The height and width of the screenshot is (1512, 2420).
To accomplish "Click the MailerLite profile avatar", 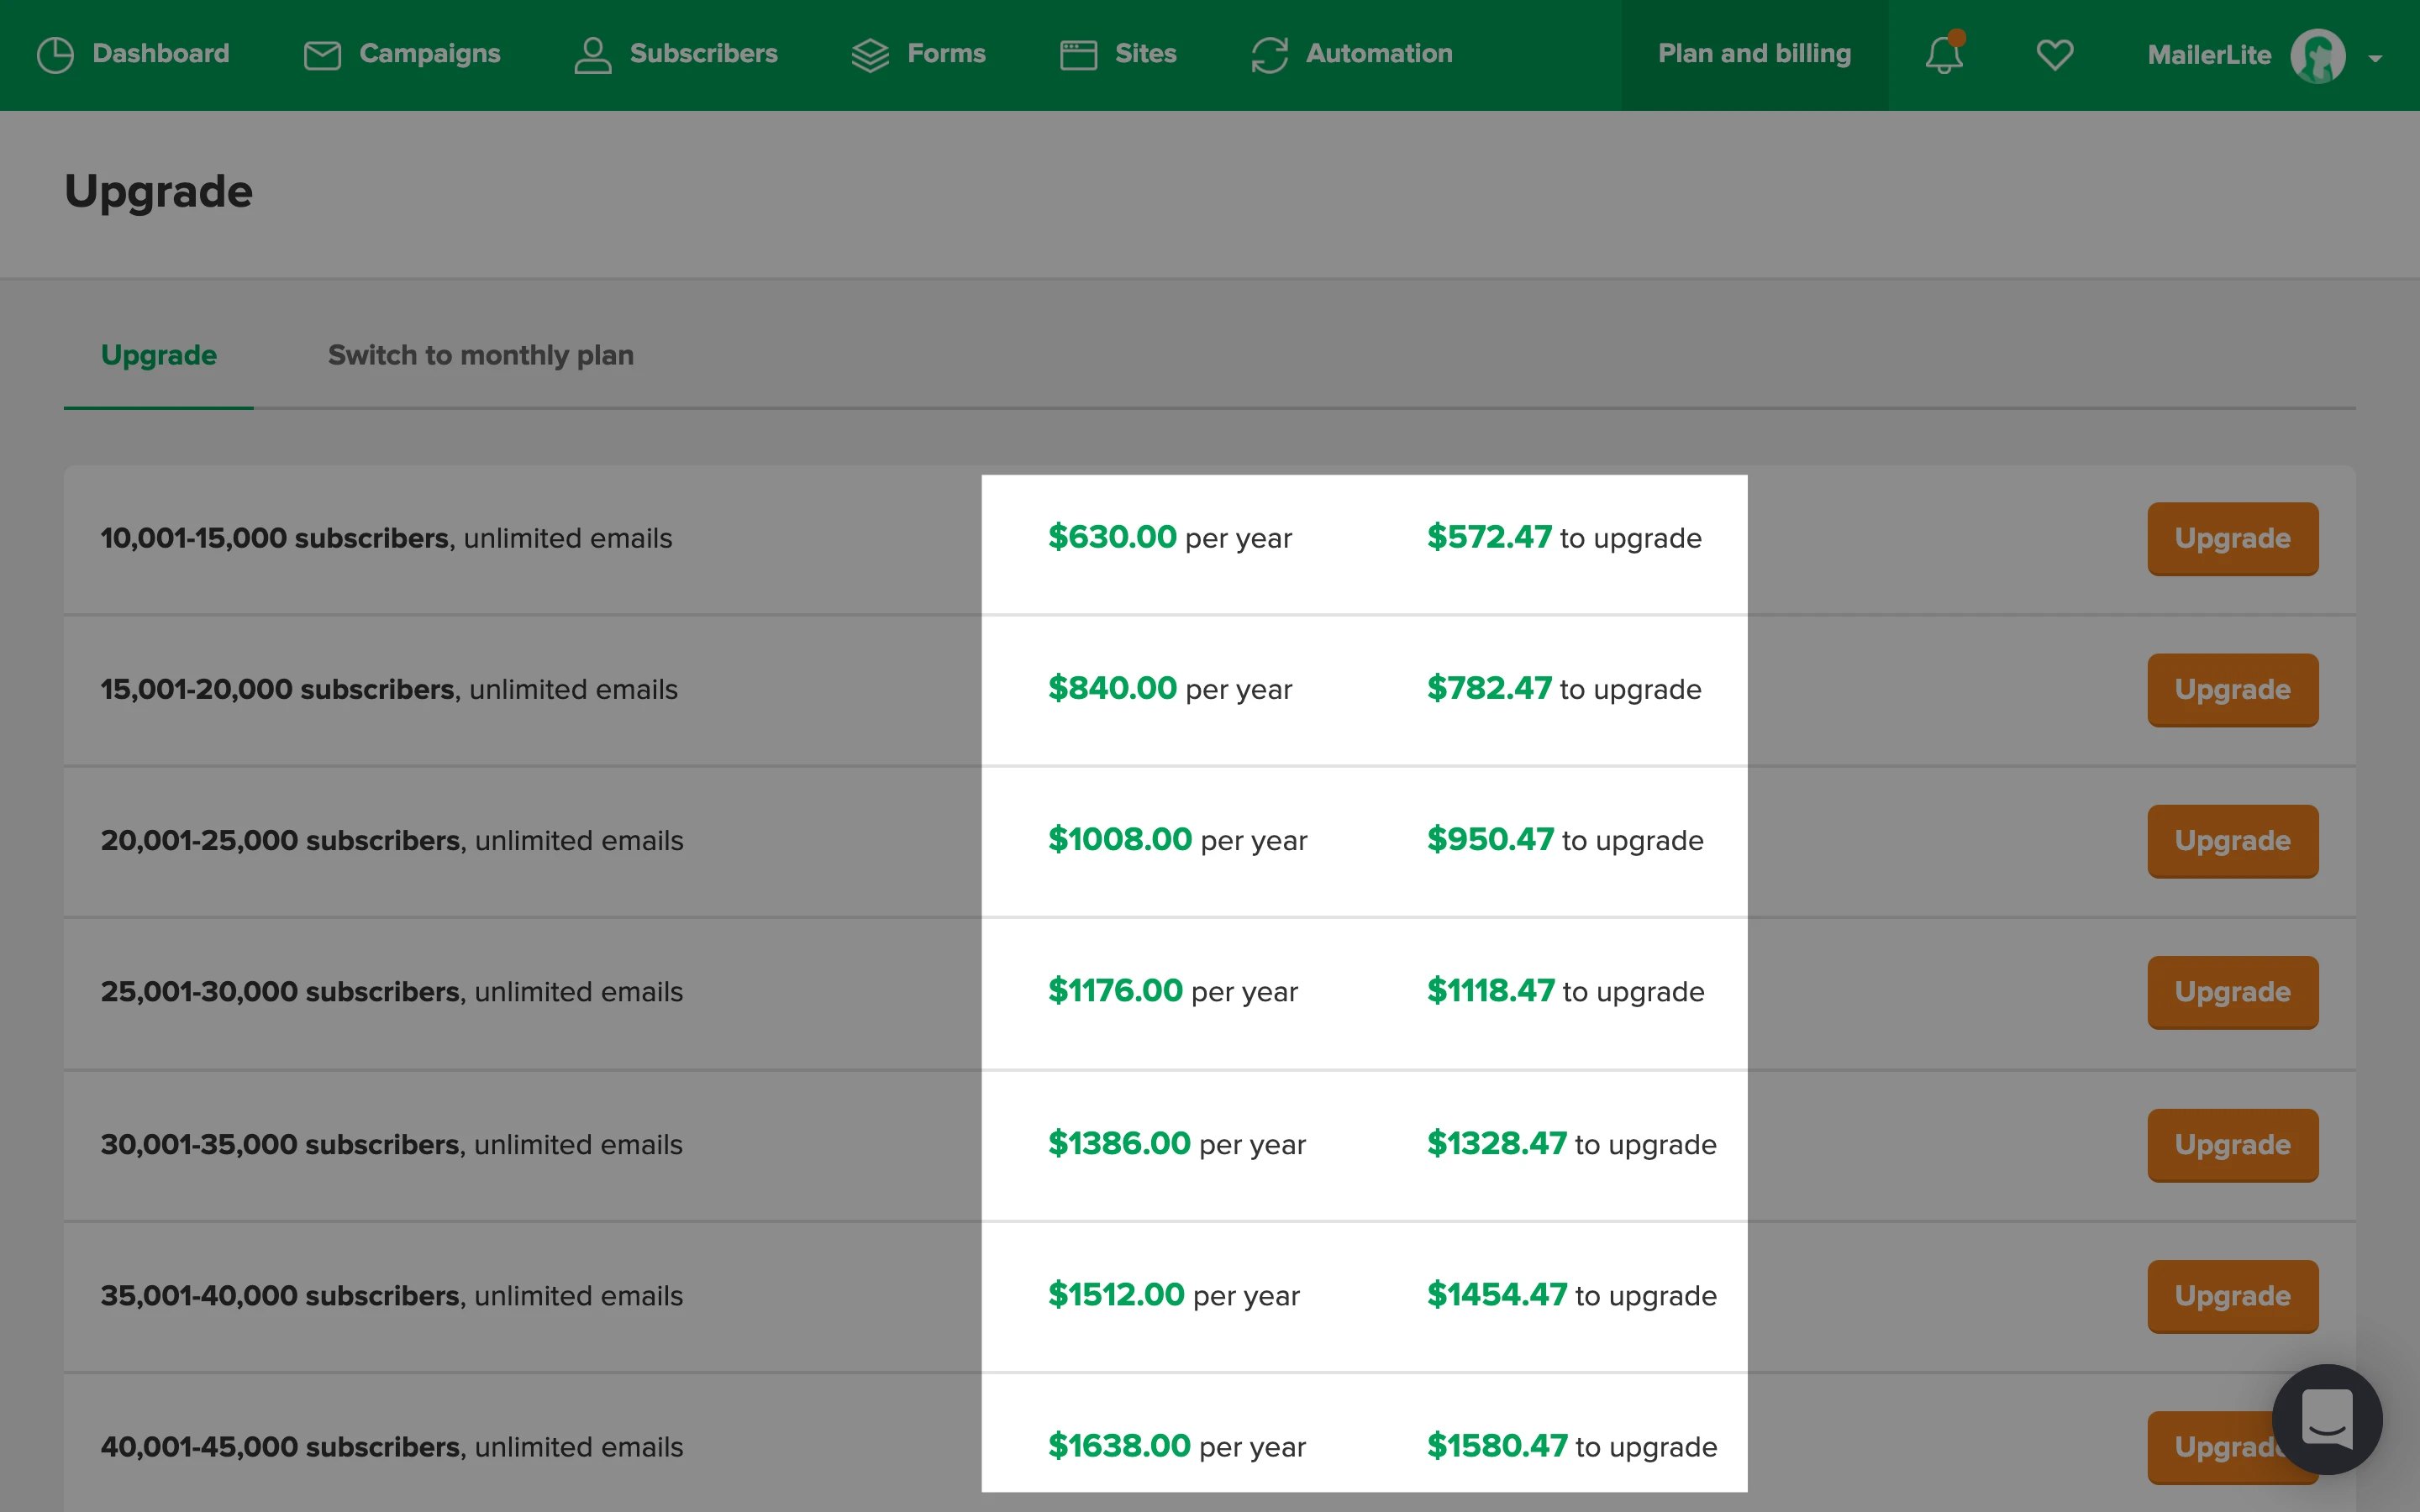I will pyautogui.click(x=2317, y=56).
